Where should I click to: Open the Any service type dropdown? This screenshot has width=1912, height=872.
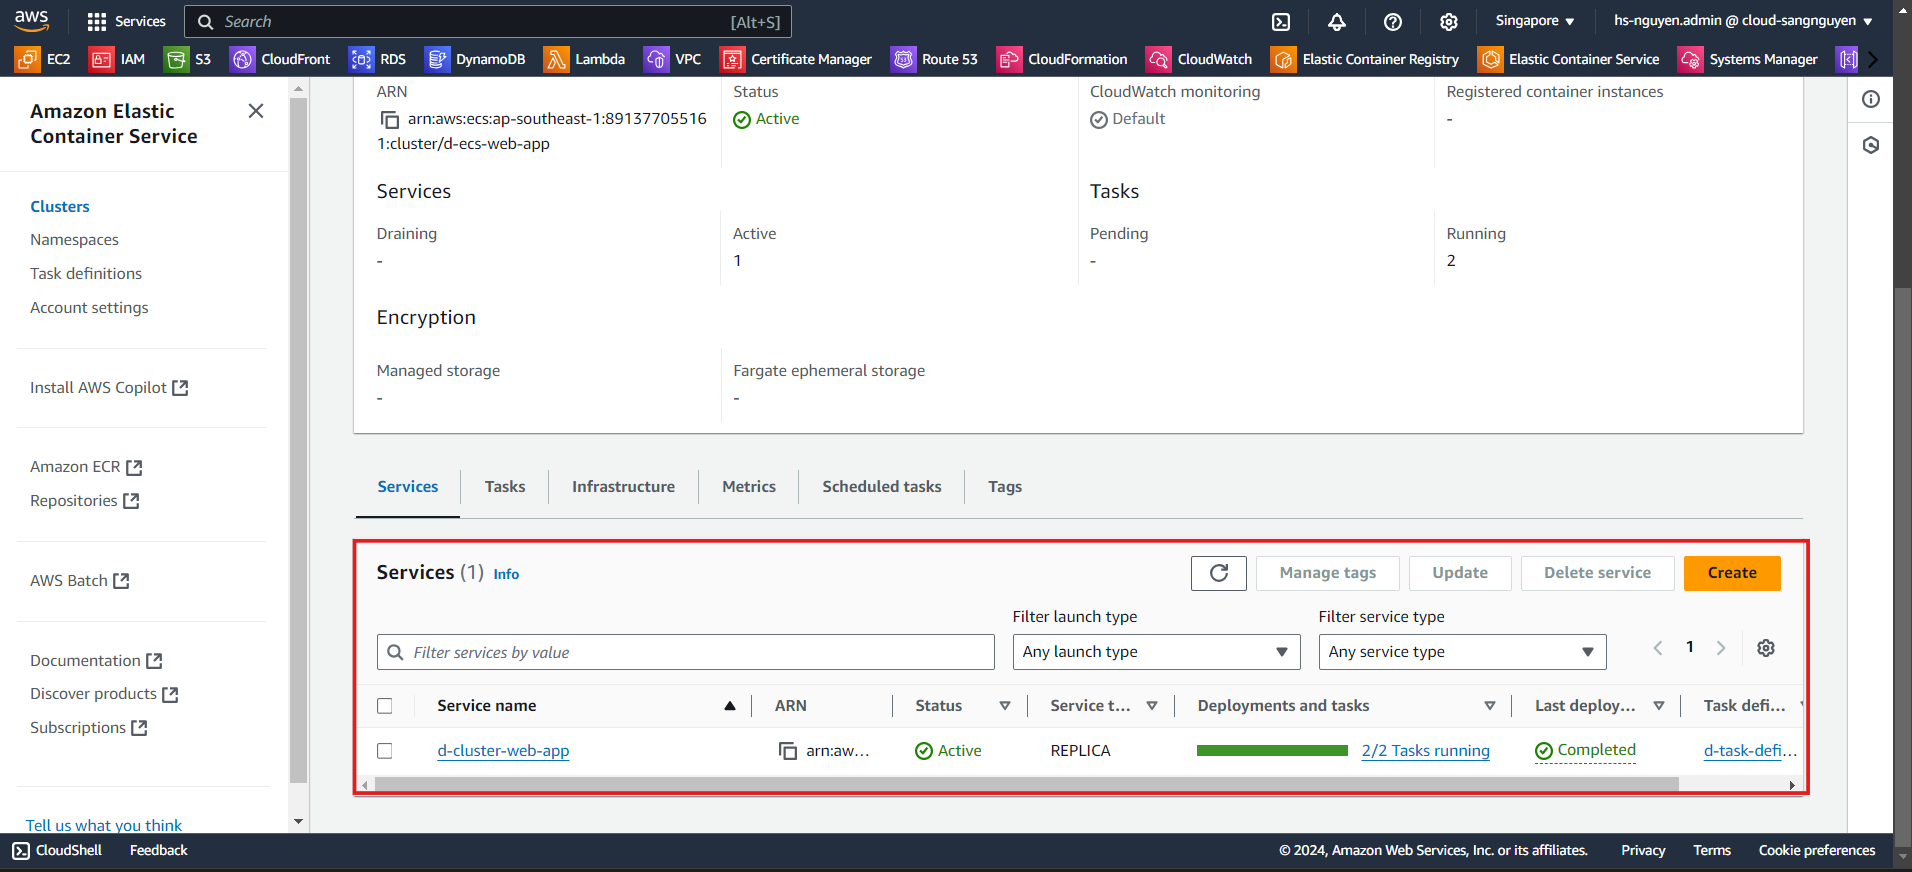[1461, 652]
